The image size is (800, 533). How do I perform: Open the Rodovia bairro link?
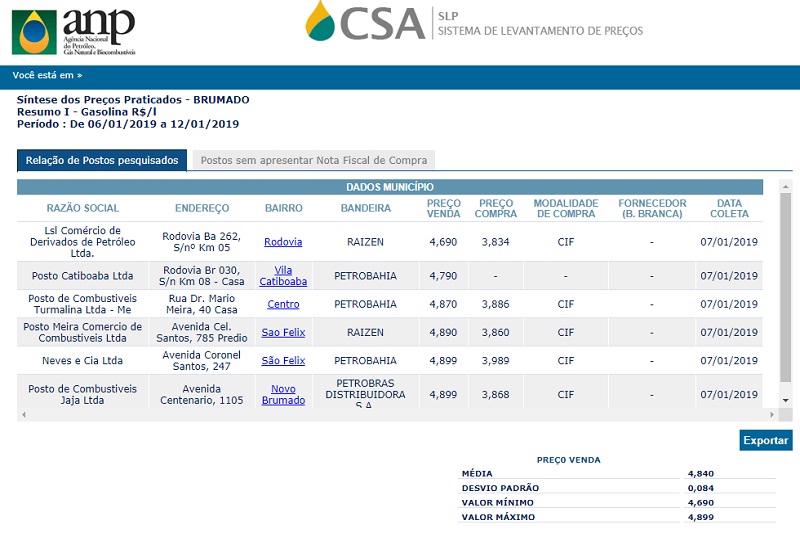283,242
